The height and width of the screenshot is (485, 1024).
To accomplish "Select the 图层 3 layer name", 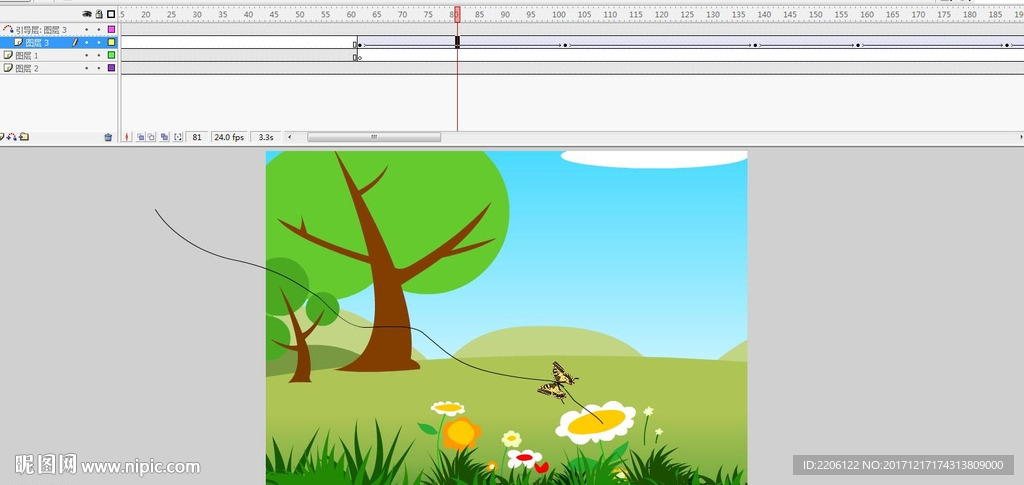I will 37,42.
